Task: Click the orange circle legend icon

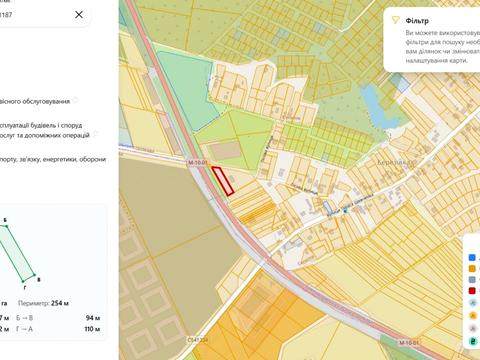Action: 473,315
